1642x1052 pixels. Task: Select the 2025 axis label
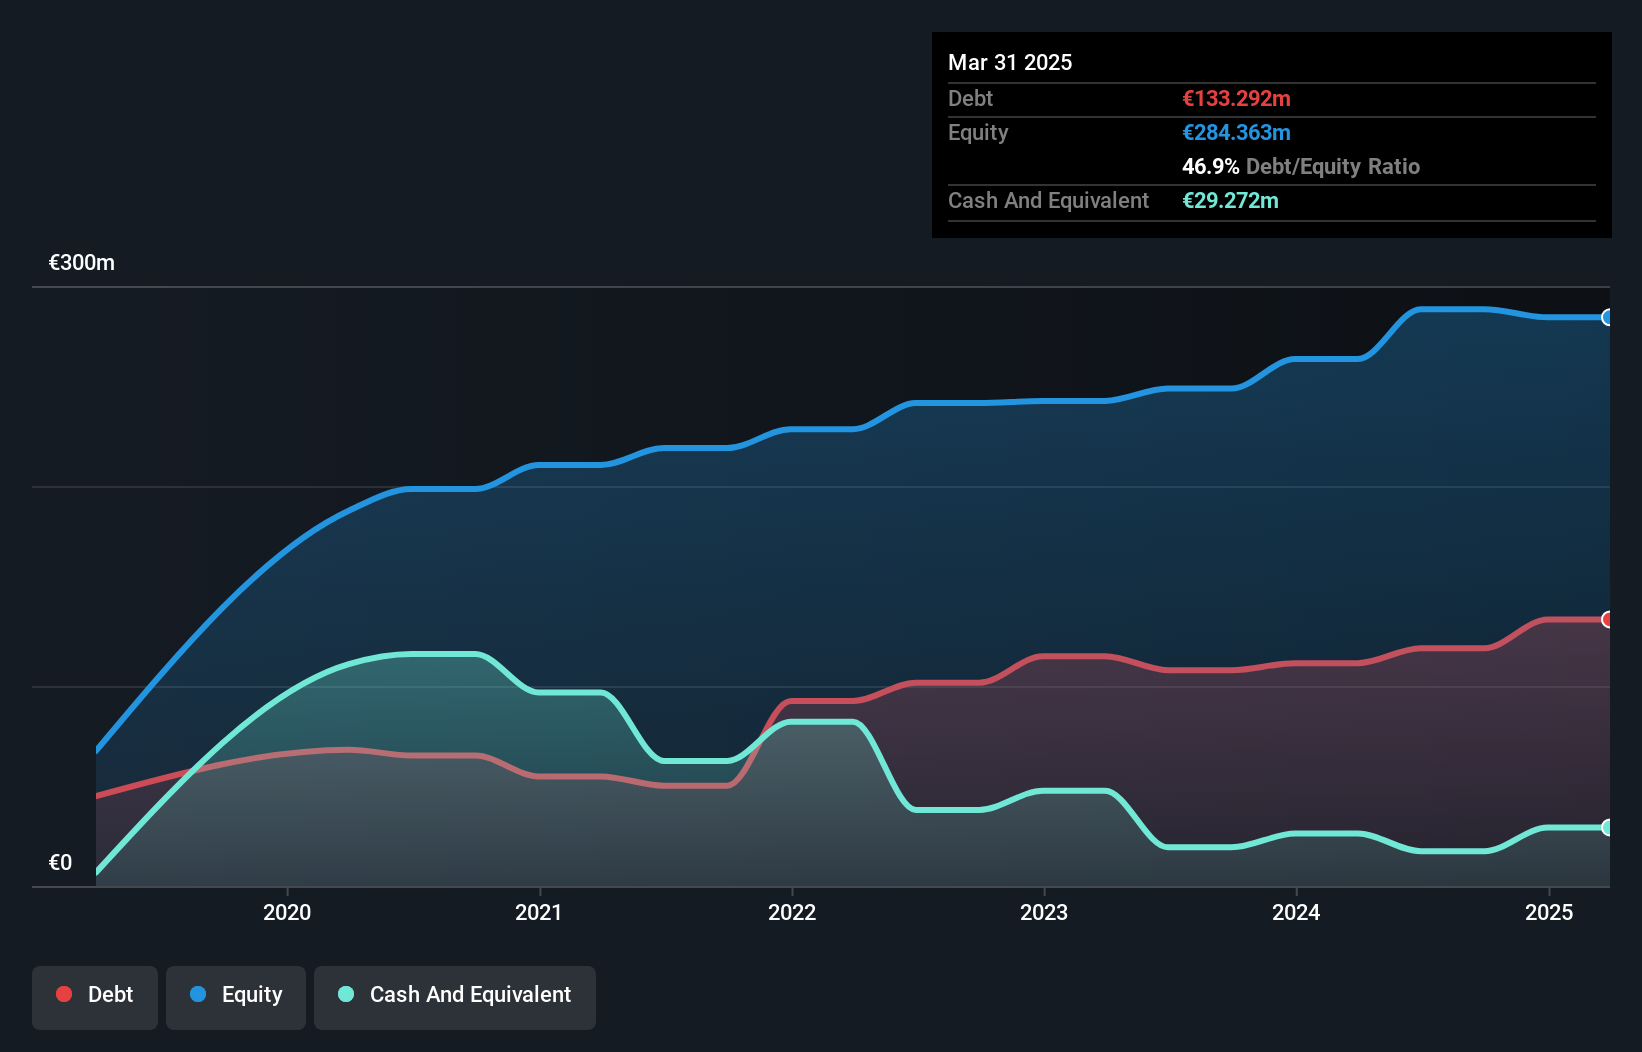pyautogui.click(x=1549, y=912)
